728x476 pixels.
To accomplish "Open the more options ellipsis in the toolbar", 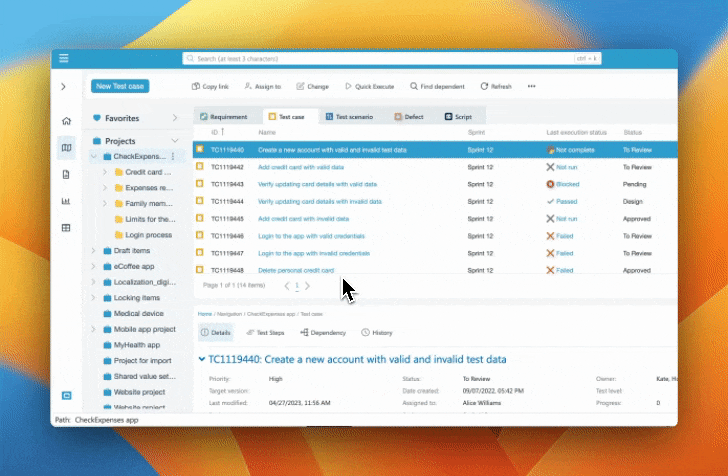I will [x=531, y=87].
